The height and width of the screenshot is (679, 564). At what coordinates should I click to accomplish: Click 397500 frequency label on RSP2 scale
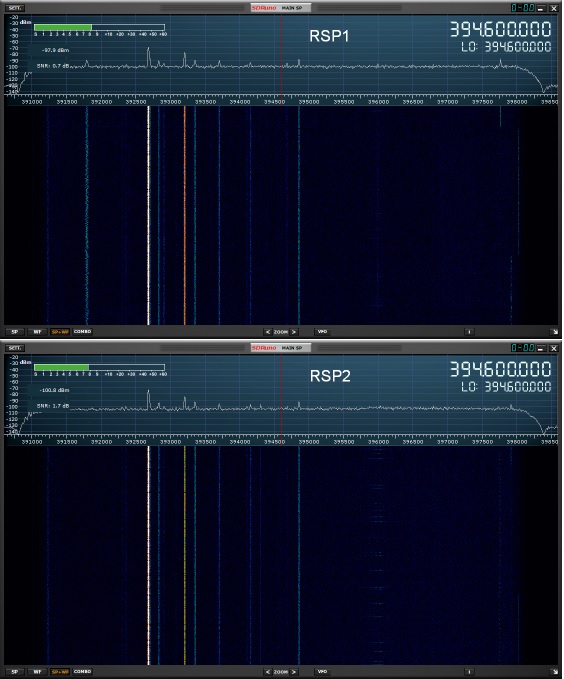click(x=482, y=442)
